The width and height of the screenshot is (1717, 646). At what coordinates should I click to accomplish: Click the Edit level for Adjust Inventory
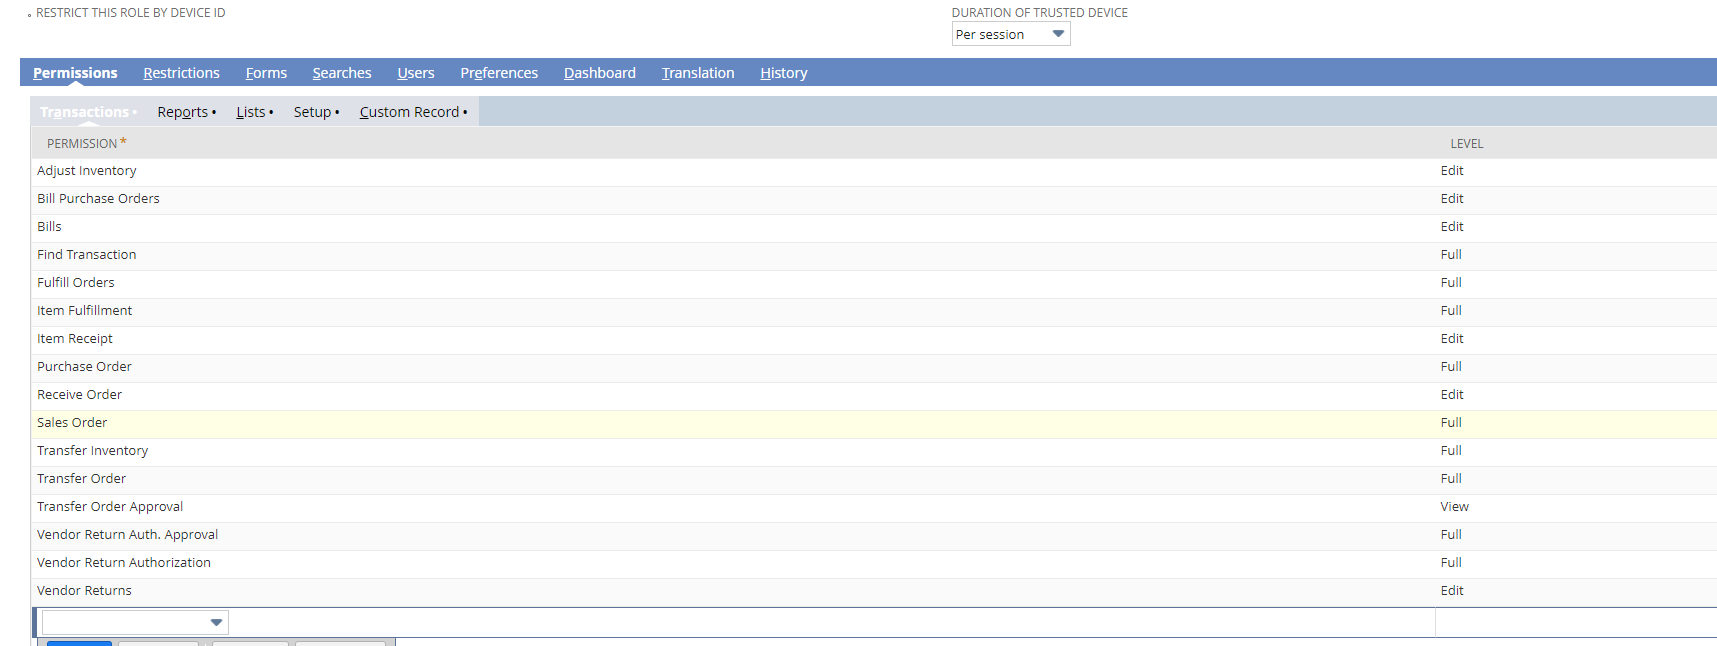click(x=1452, y=171)
